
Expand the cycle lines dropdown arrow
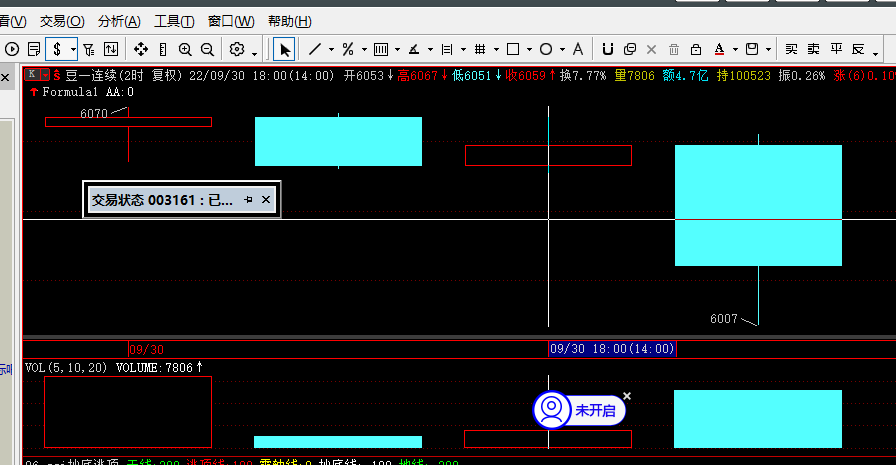point(397,50)
